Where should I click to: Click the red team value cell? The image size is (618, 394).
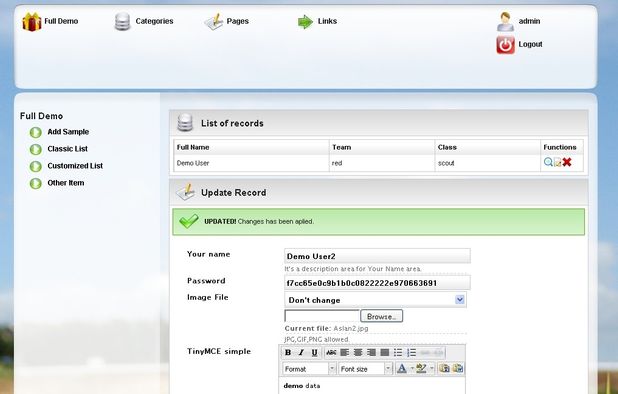click(x=382, y=163)
